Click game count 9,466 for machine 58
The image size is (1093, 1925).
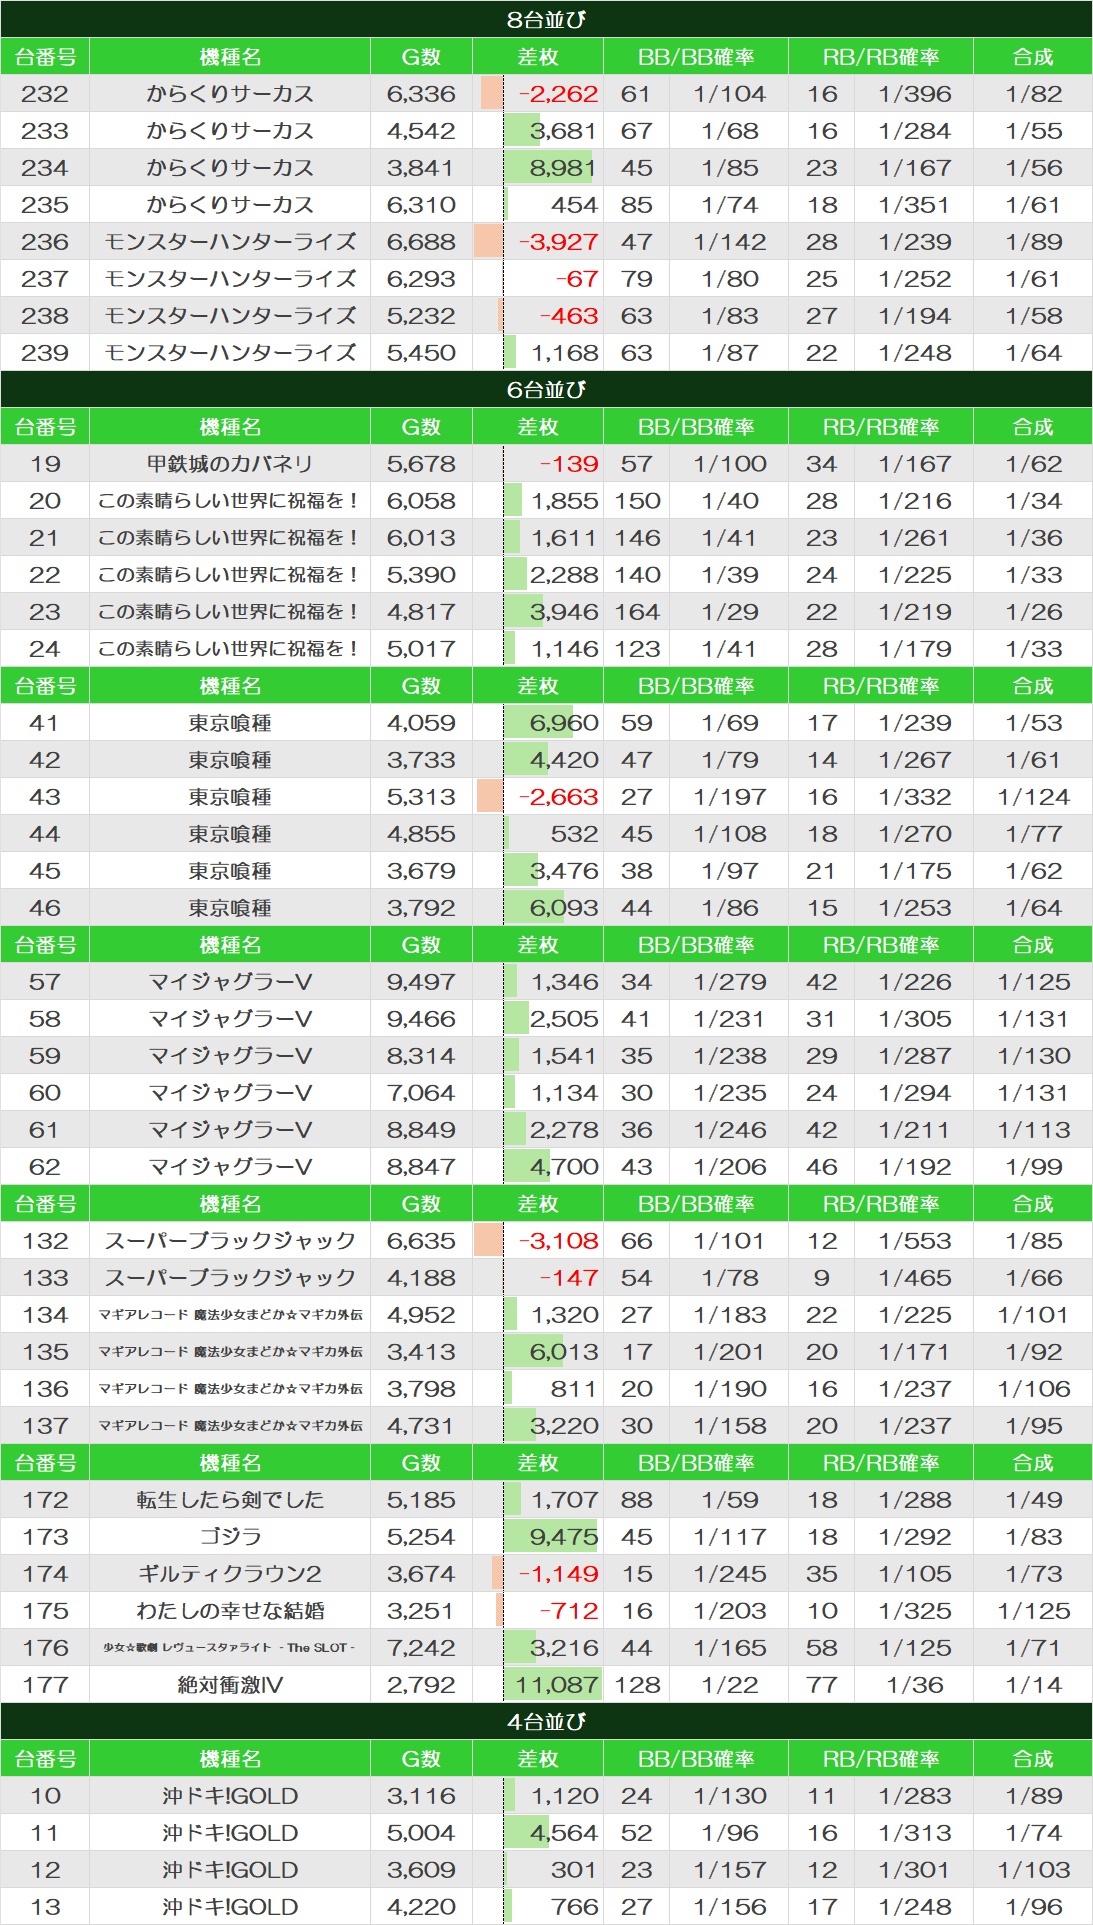[x=421, y=1019]
